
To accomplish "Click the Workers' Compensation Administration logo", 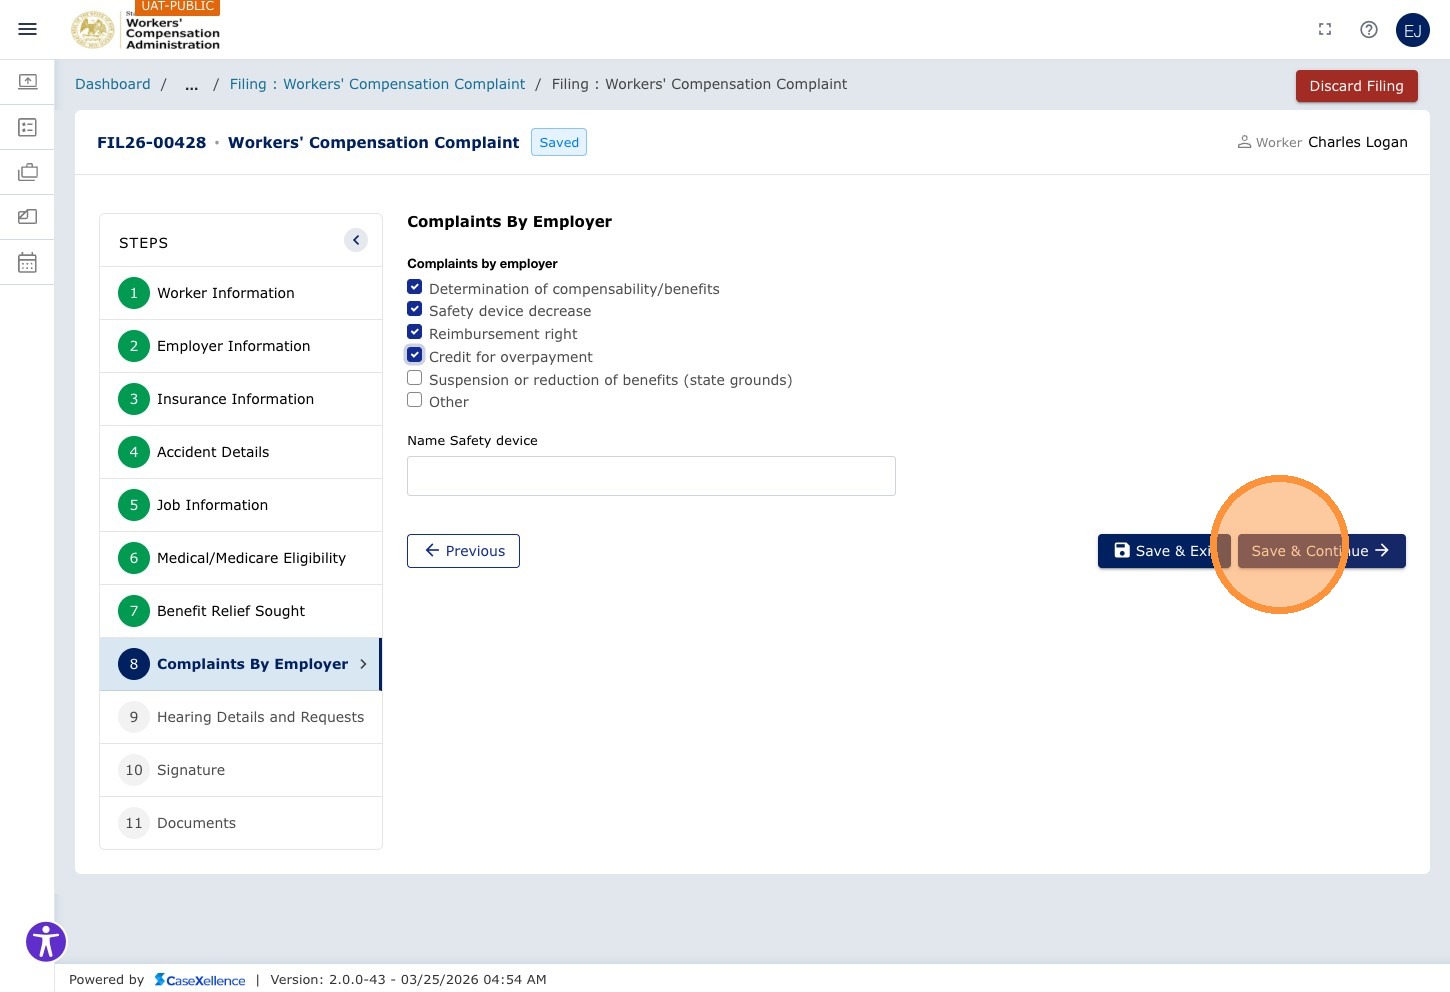I will (x=145, y=30).
